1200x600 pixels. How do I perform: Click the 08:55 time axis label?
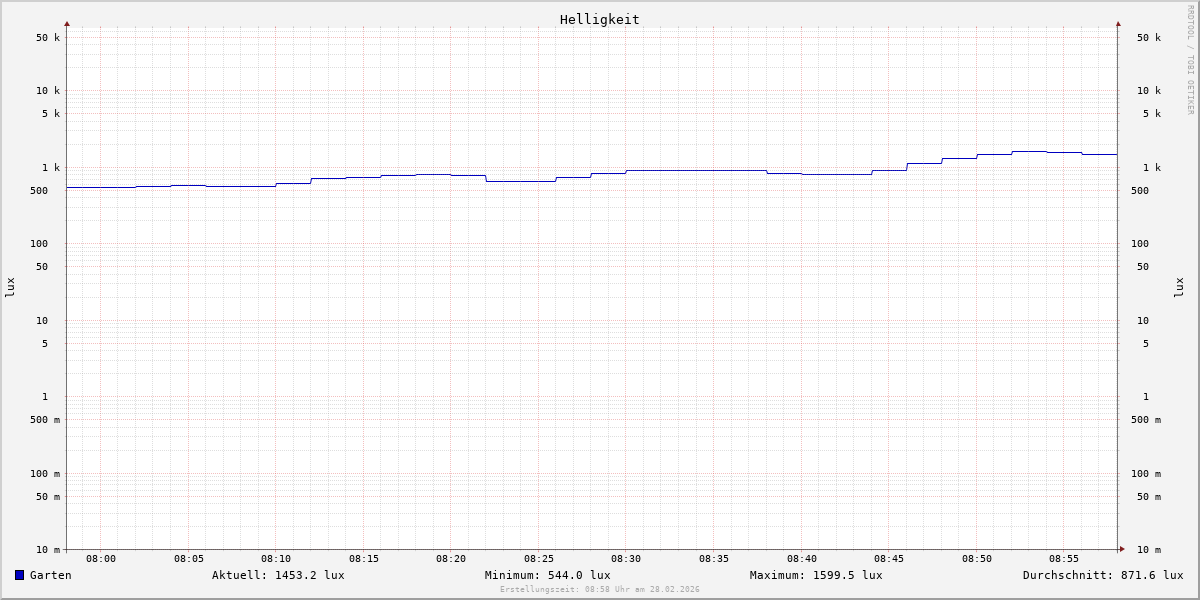pyautogui.click(x=1064, y=559)
